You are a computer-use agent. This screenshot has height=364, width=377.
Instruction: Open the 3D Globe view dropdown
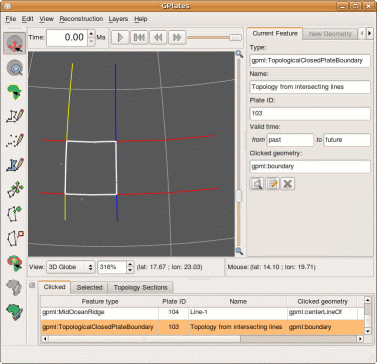[x=71, y=267]
